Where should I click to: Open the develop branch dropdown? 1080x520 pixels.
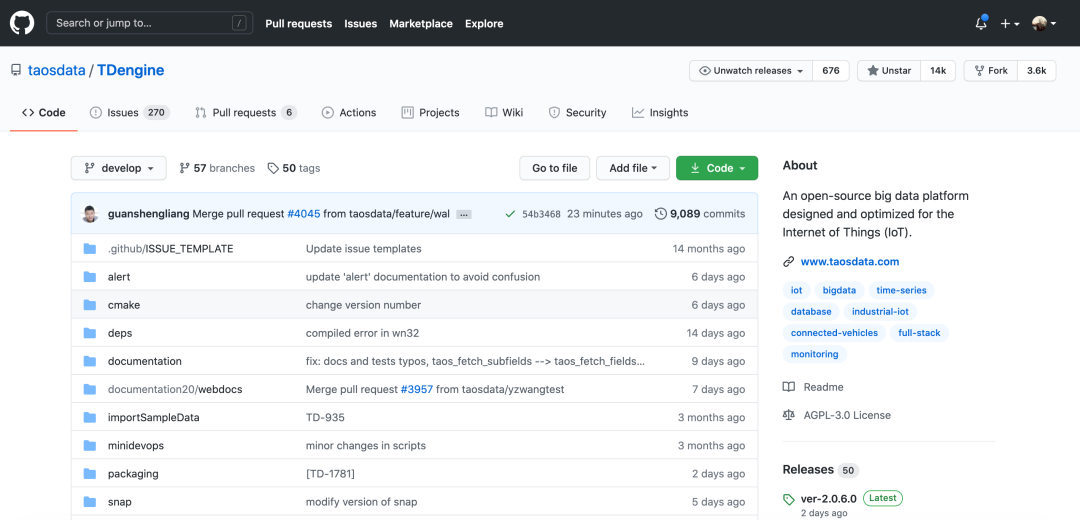[x=119, y=168]
